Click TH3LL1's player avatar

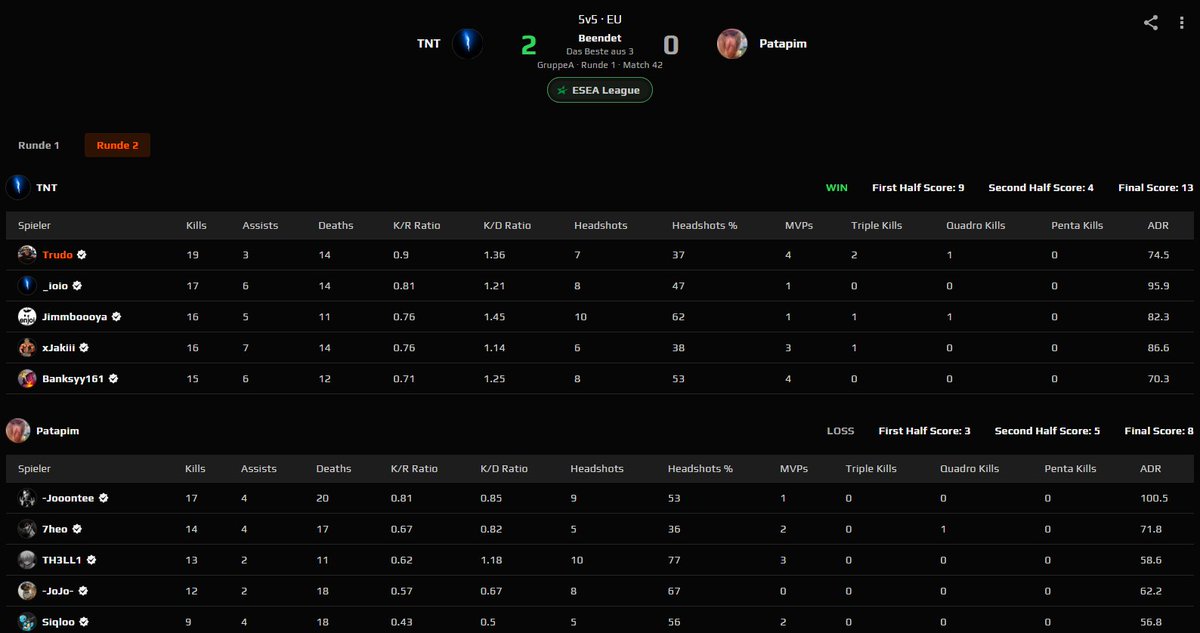coord(27,560)
